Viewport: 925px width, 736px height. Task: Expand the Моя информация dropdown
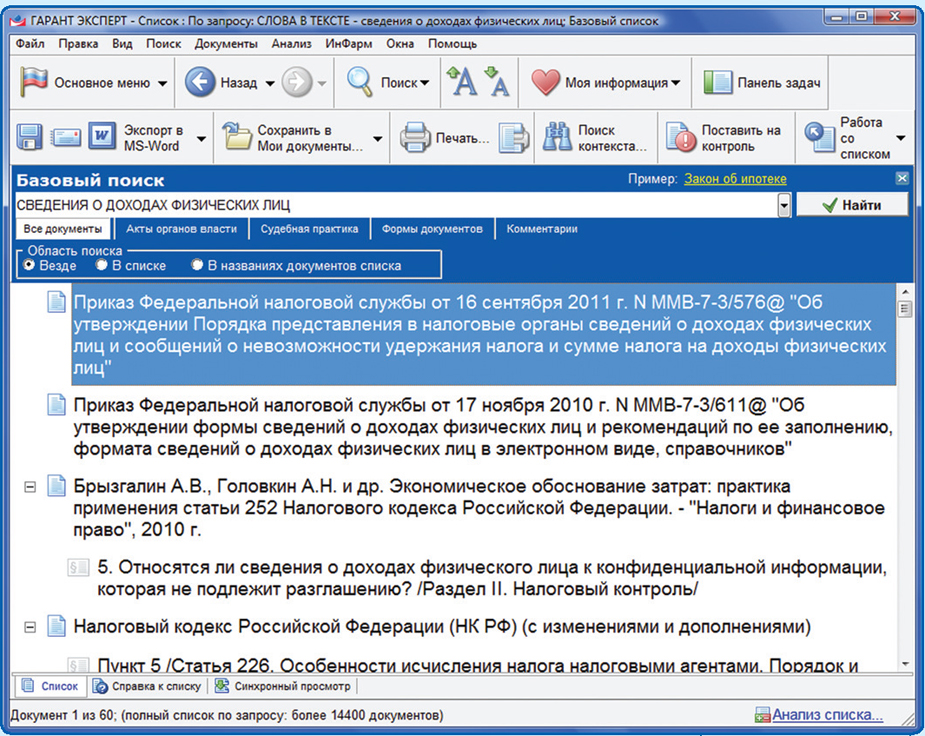(x=676, y=83)
